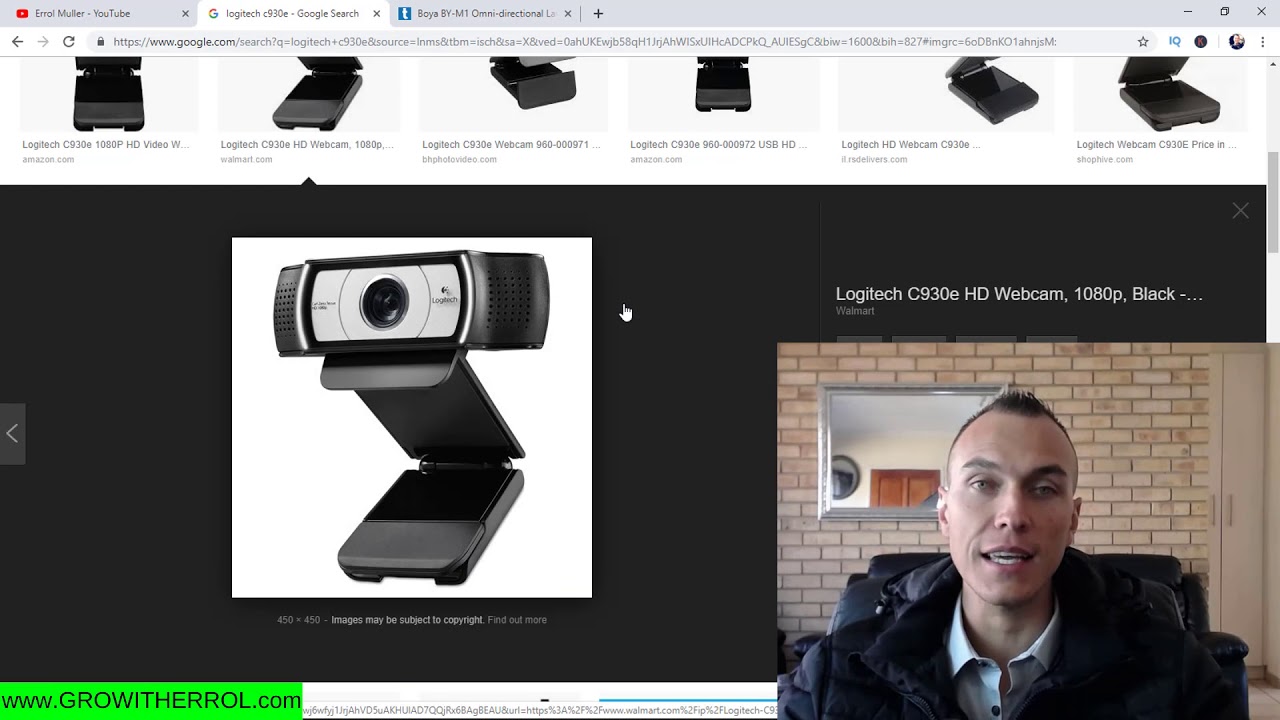Reload the Google Images page

[69, 42]
